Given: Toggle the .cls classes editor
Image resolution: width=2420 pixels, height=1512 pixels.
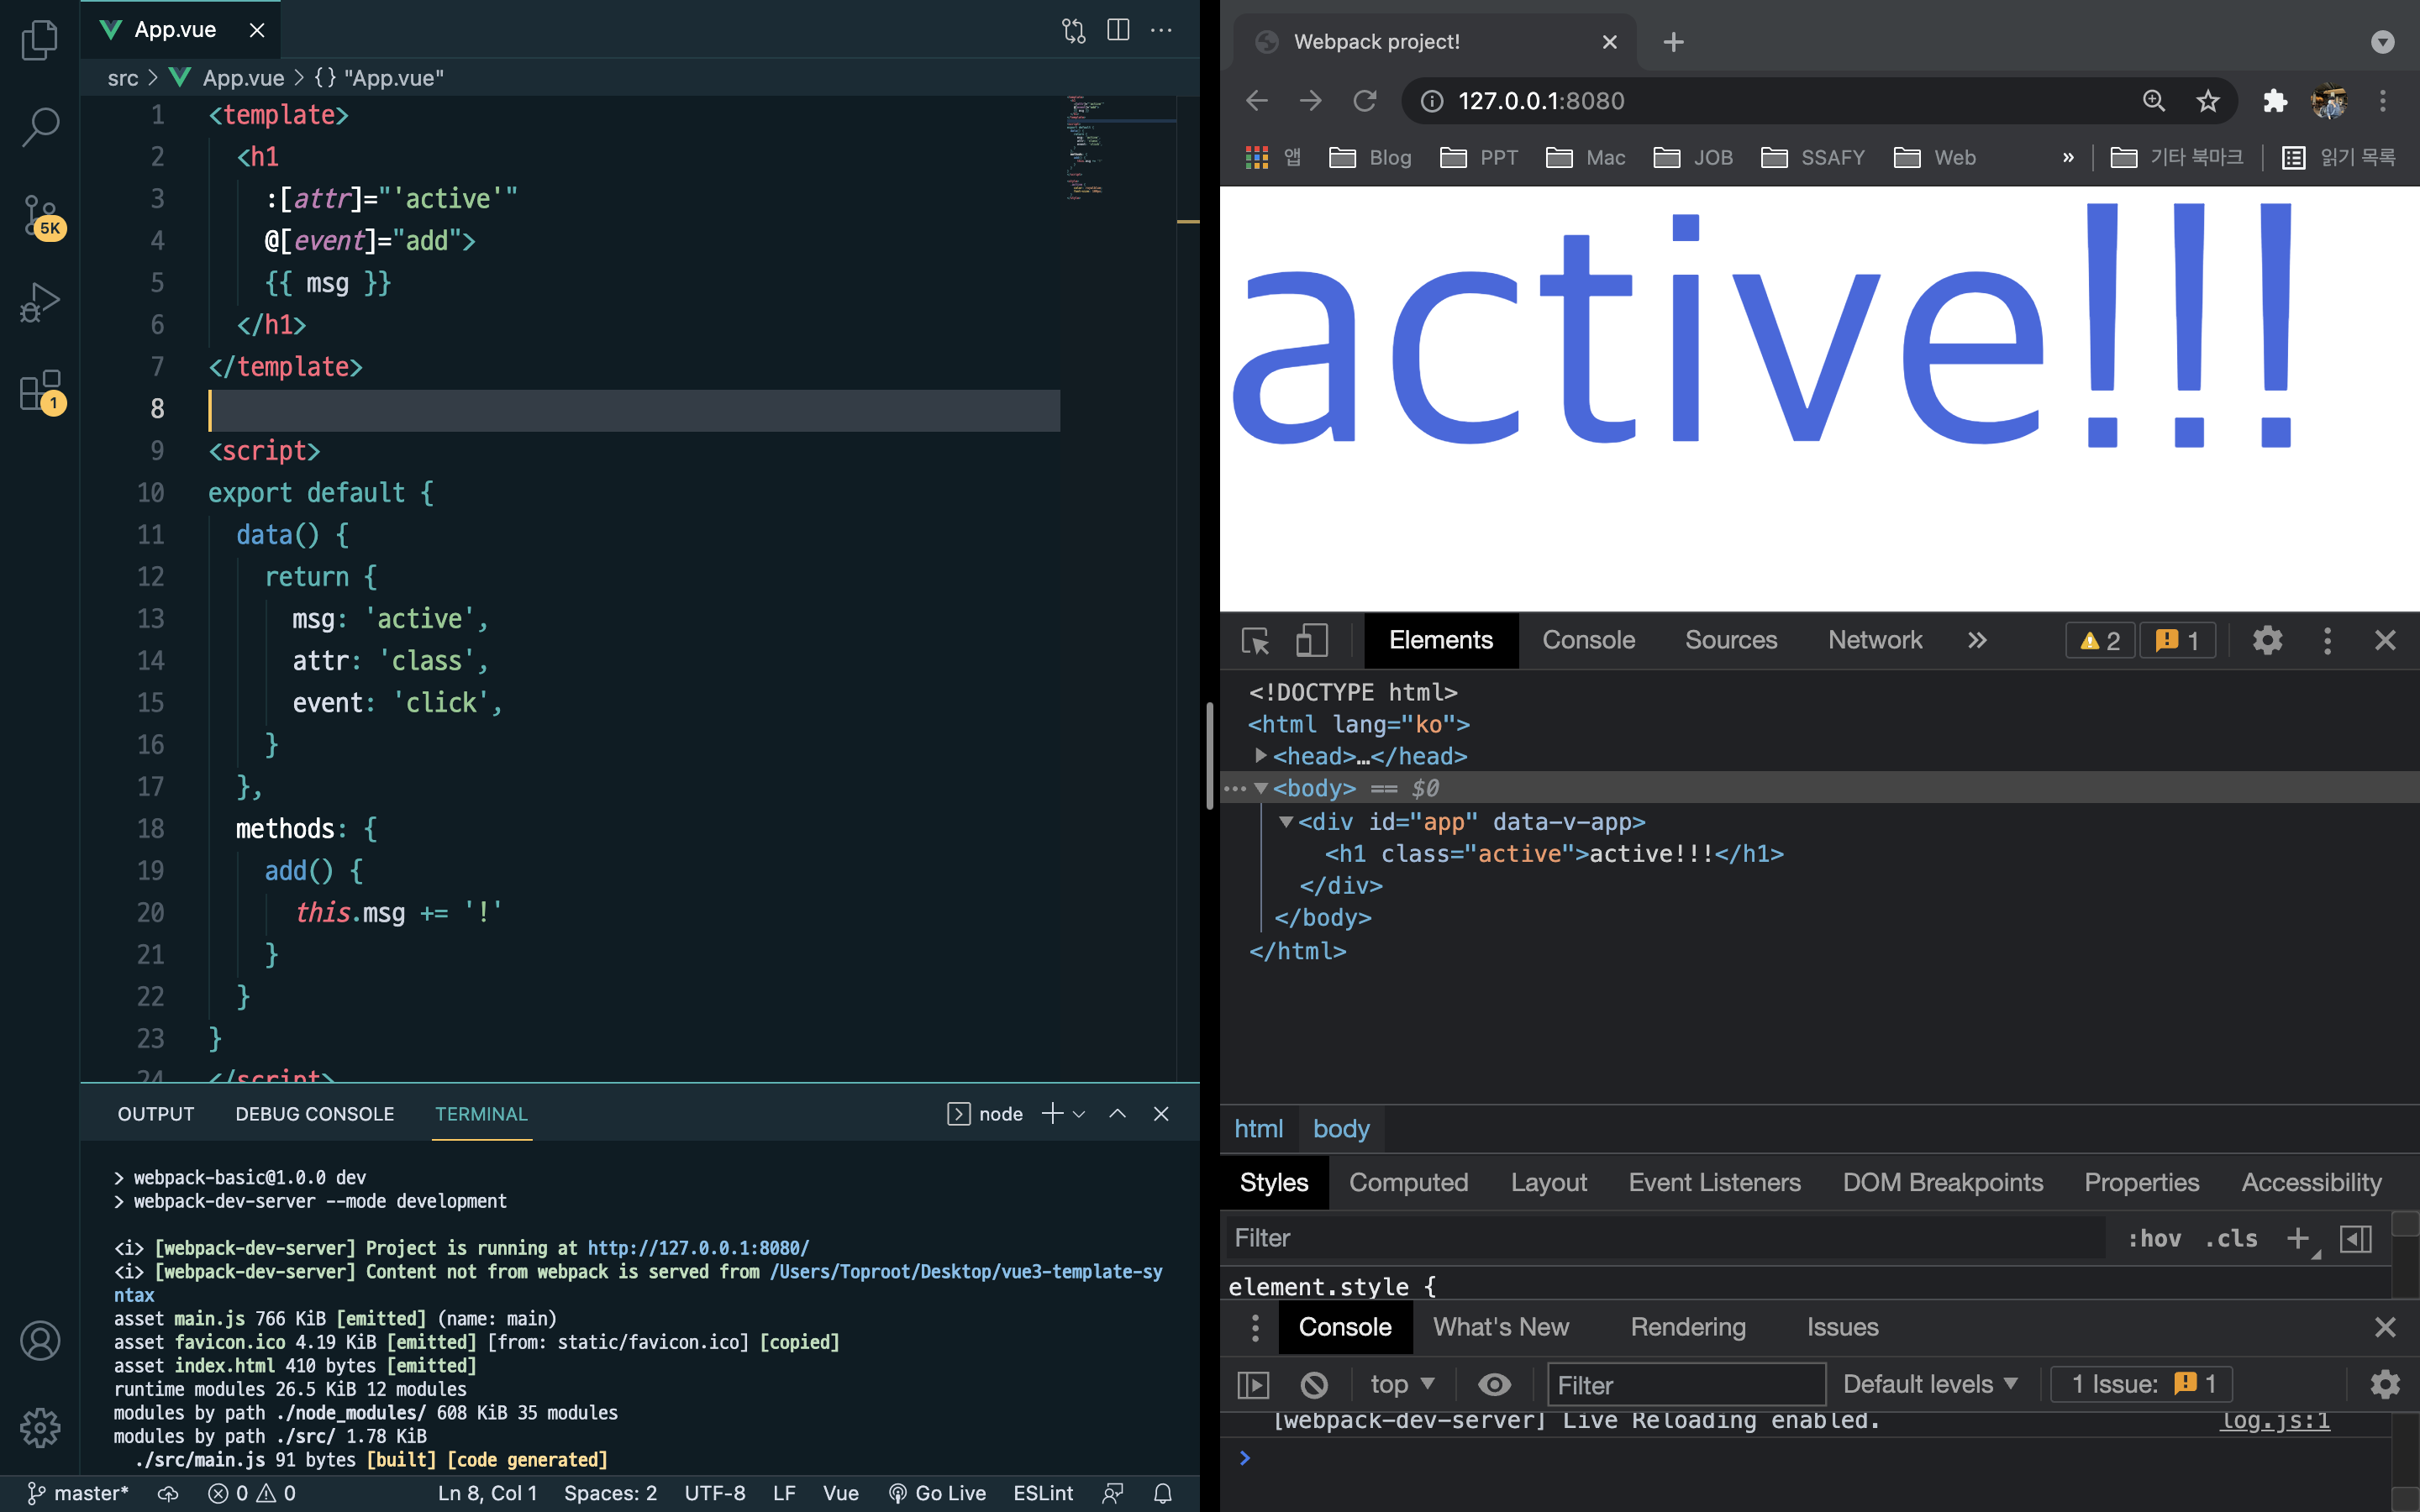Looking at the screenshot, I should coord(2231,1238).
